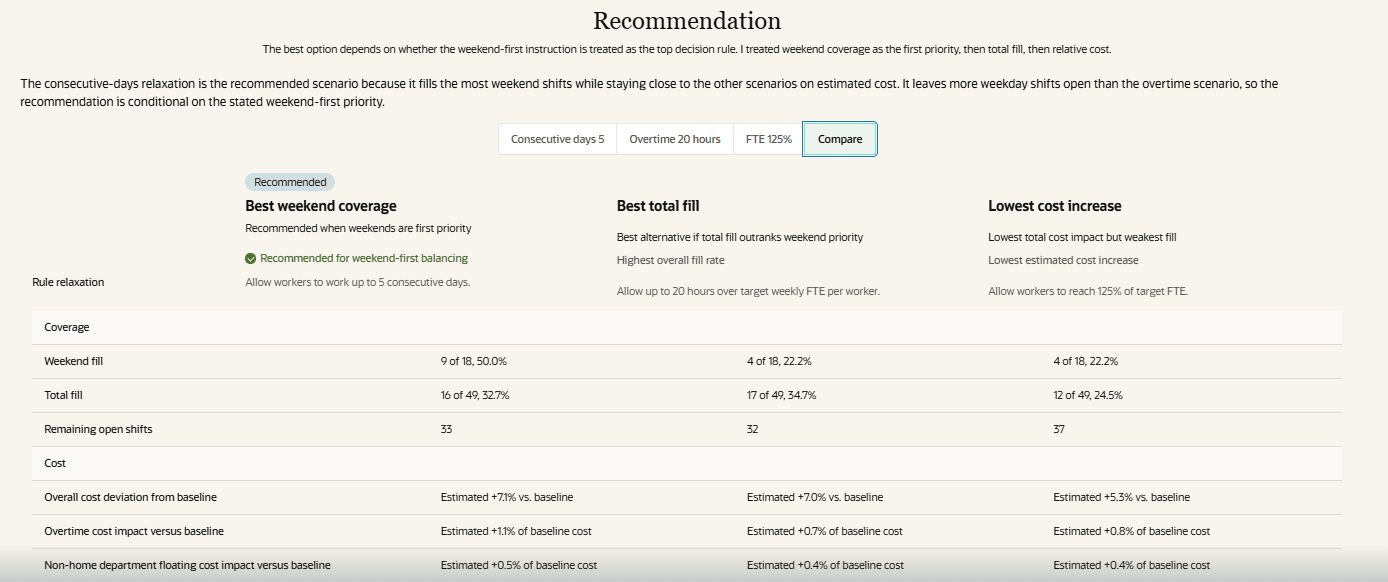Click the Weekend fill row label

(x=74, y=361)
